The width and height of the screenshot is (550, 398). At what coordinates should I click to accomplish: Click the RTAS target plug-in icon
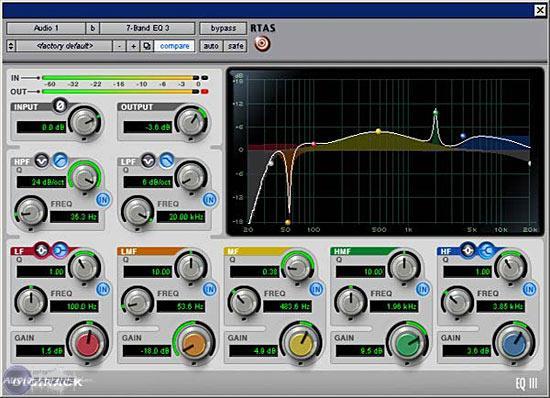click(262, 44)
